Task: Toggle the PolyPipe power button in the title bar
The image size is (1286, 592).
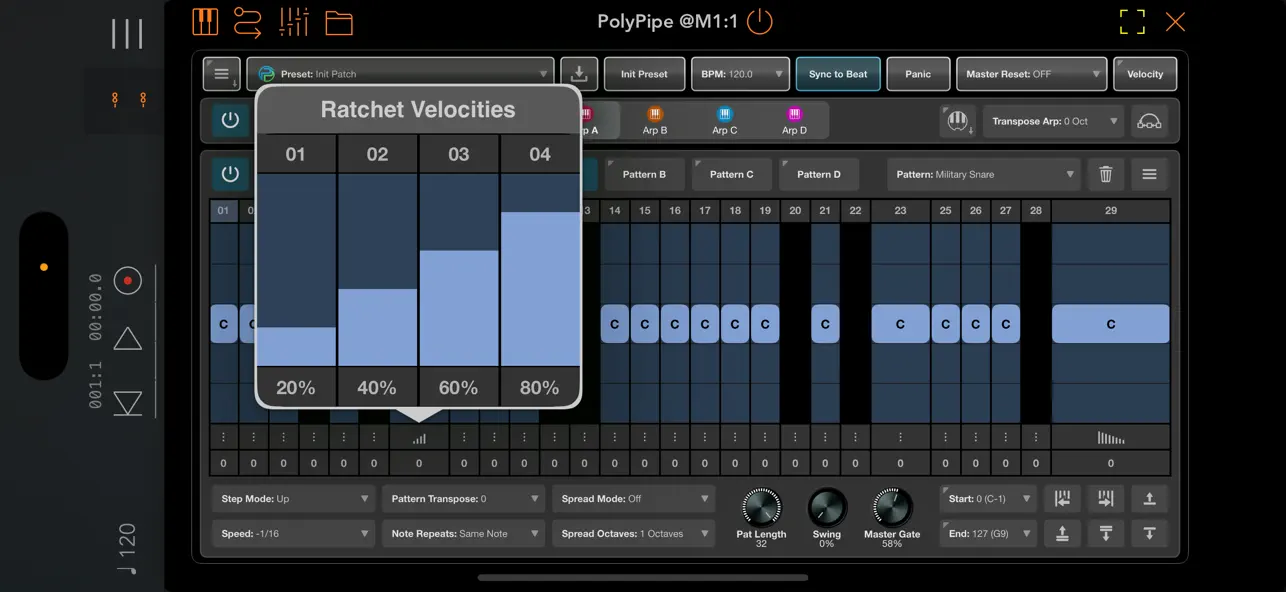Action: pos(759,21)
